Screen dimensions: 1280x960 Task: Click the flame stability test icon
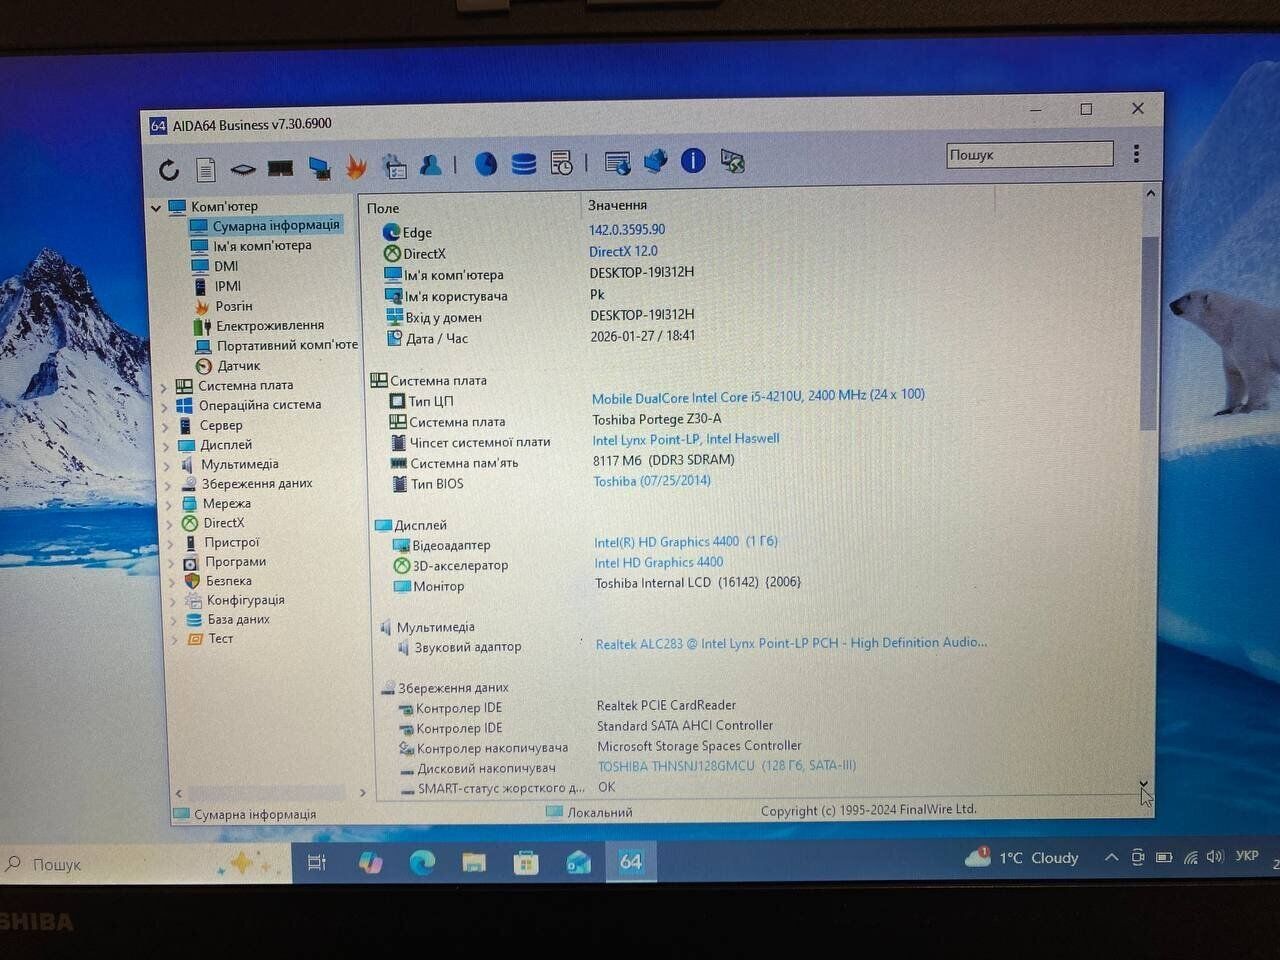point(356,167)
